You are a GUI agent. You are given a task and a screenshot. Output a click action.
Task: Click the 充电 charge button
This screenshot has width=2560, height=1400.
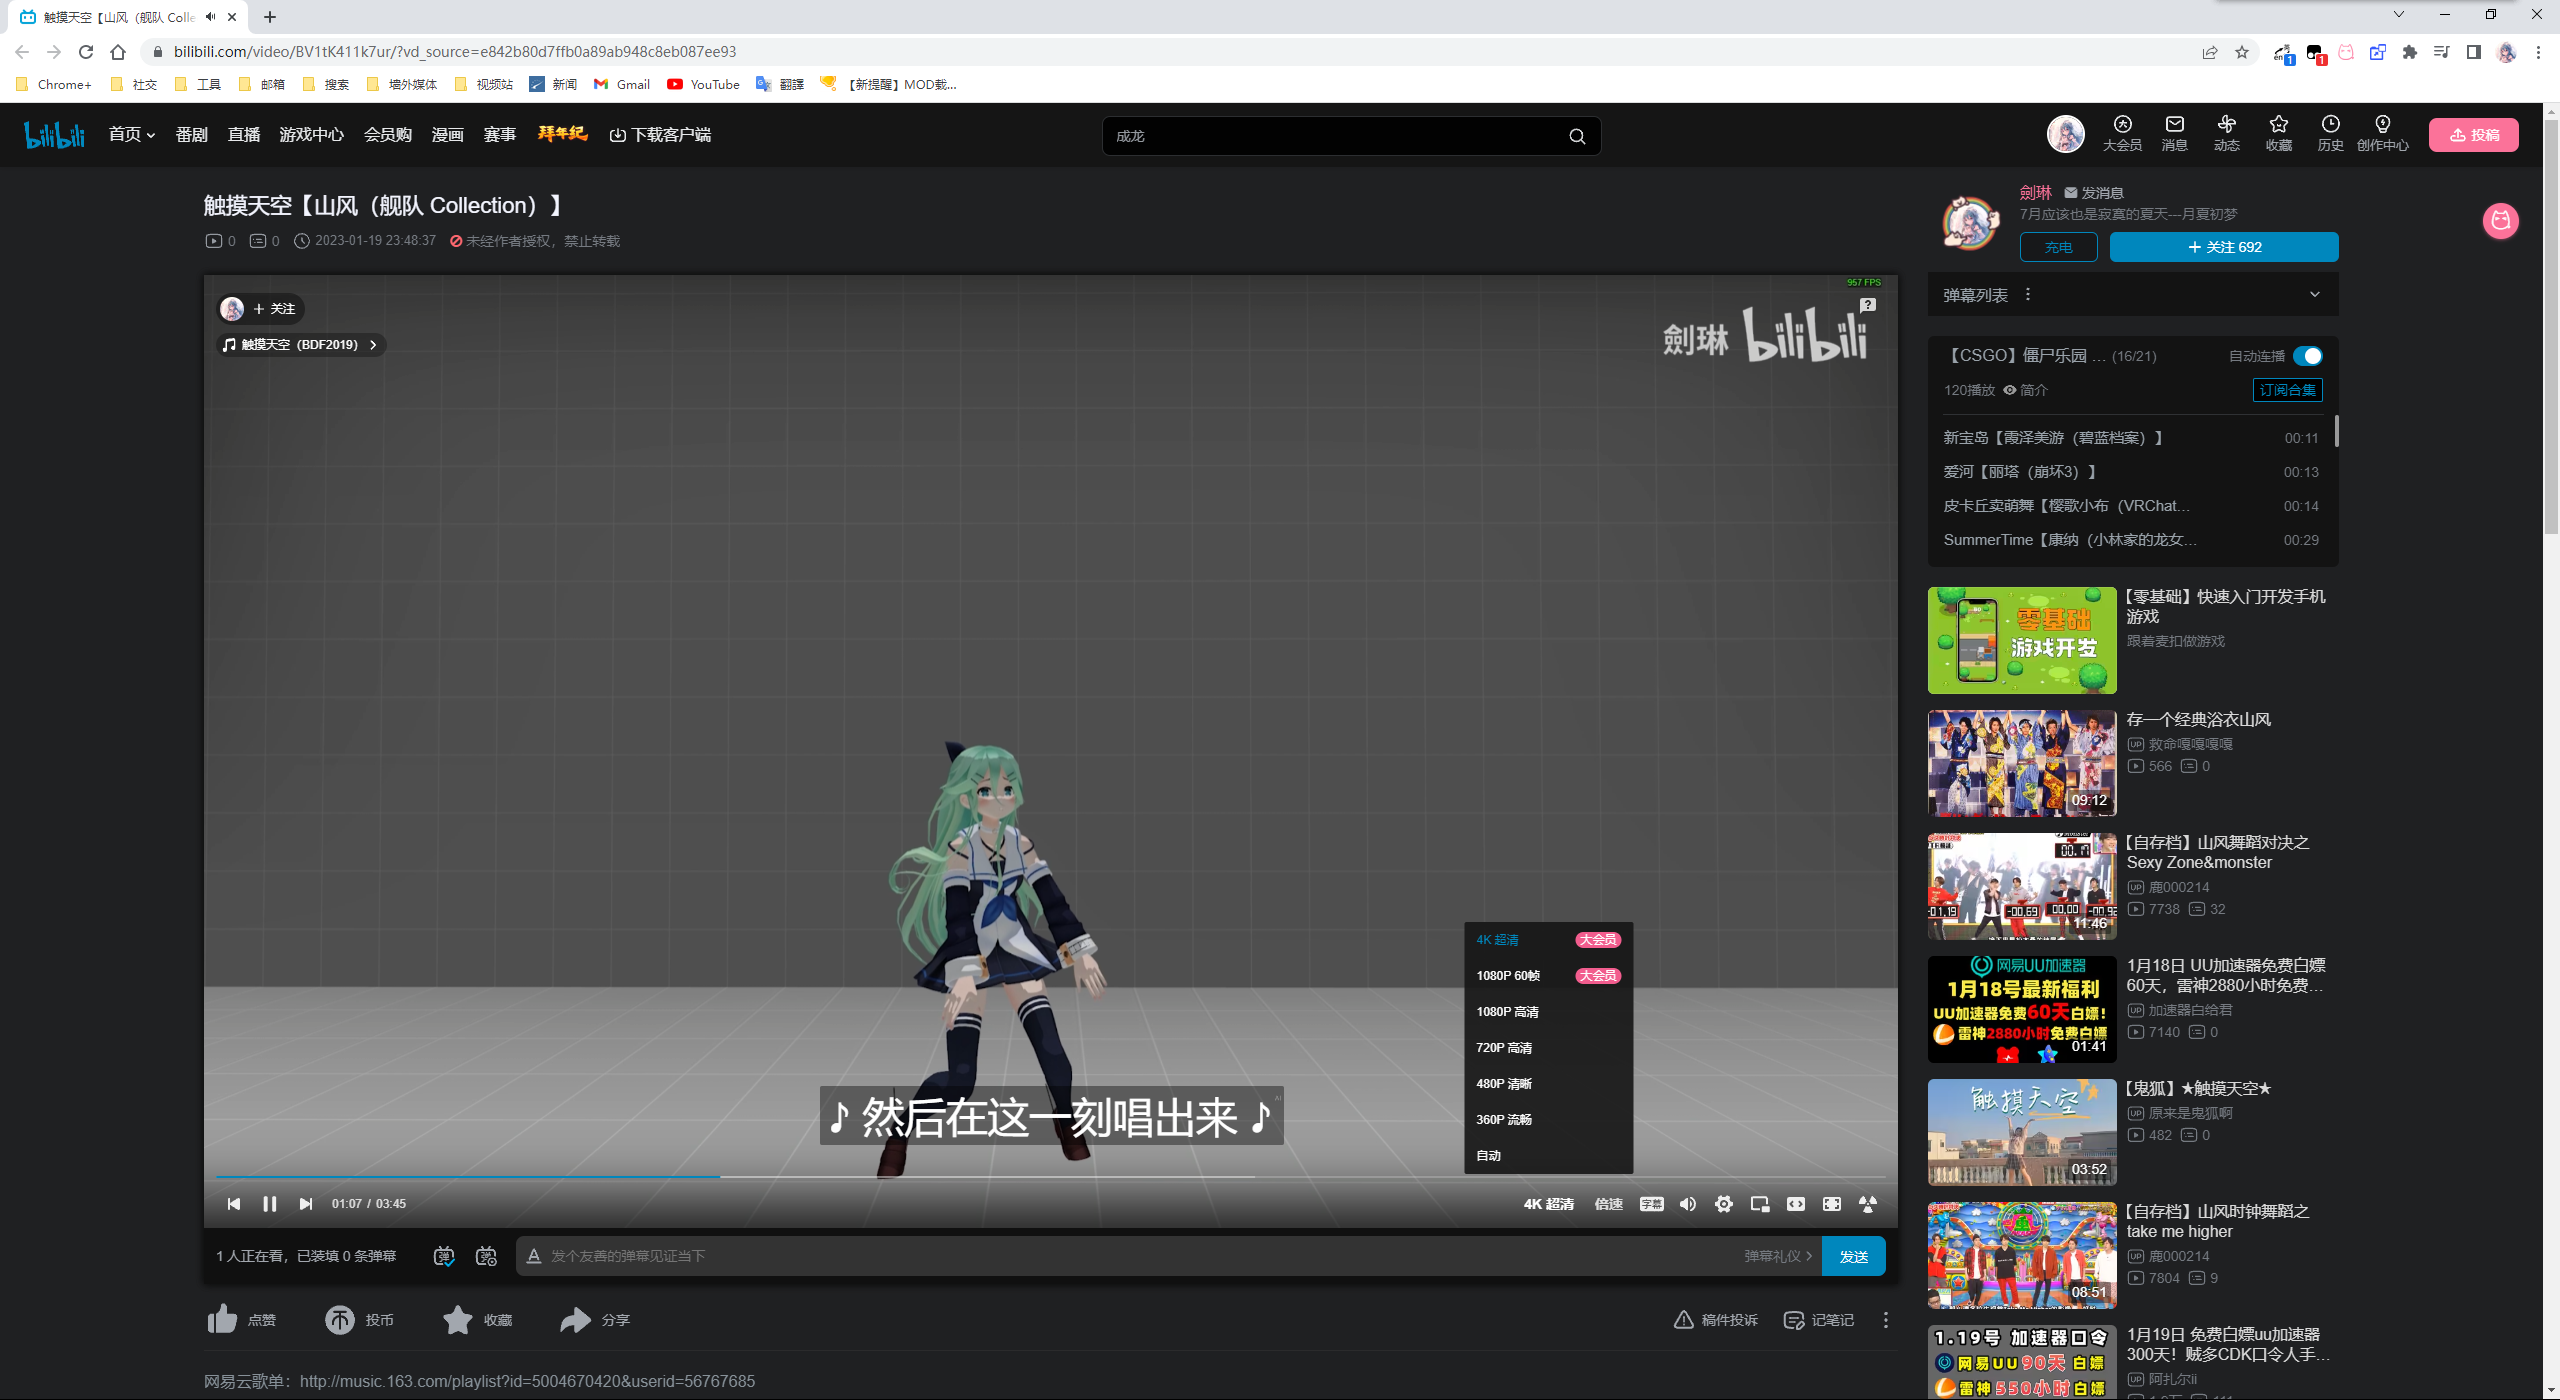2058,247
